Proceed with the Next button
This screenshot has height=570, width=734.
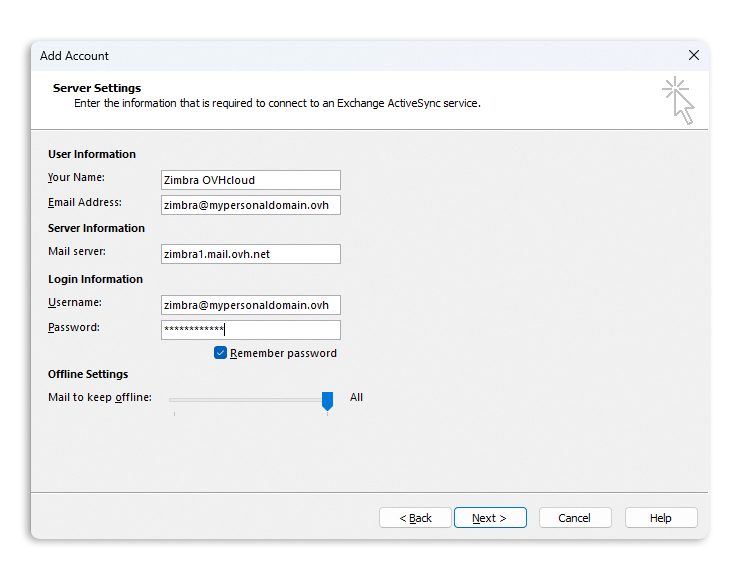[x=490, y=518]
